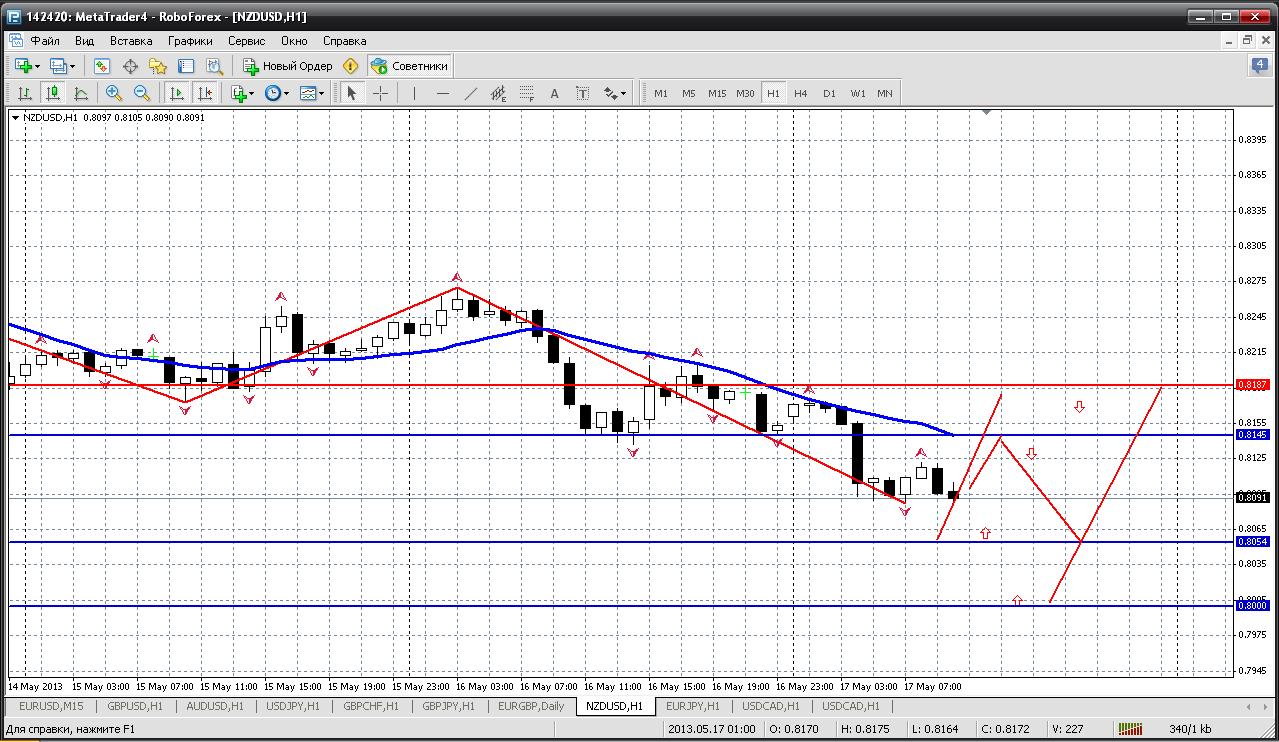Switch to the EURUSD,M15 chart tab

51,706
